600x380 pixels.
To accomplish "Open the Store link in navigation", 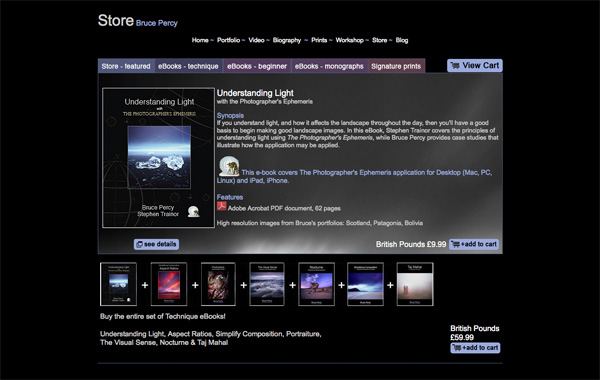I will click(x=379, y=40).
